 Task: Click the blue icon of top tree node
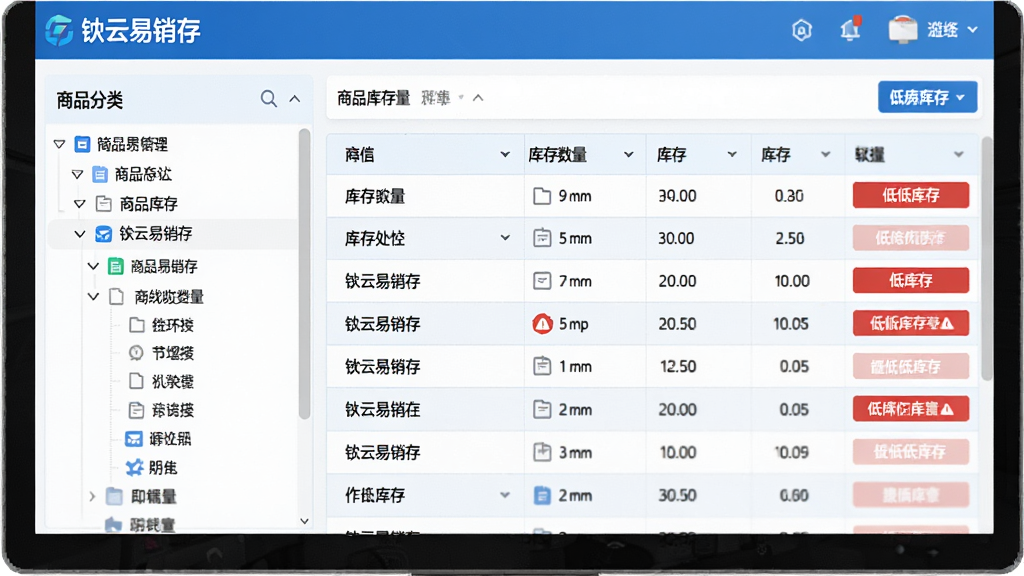click(82, 144)
